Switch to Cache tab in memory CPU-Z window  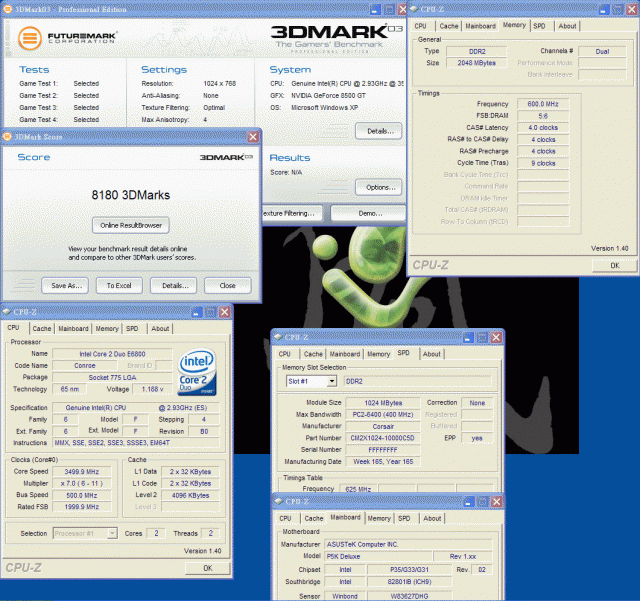click(449, 26)
